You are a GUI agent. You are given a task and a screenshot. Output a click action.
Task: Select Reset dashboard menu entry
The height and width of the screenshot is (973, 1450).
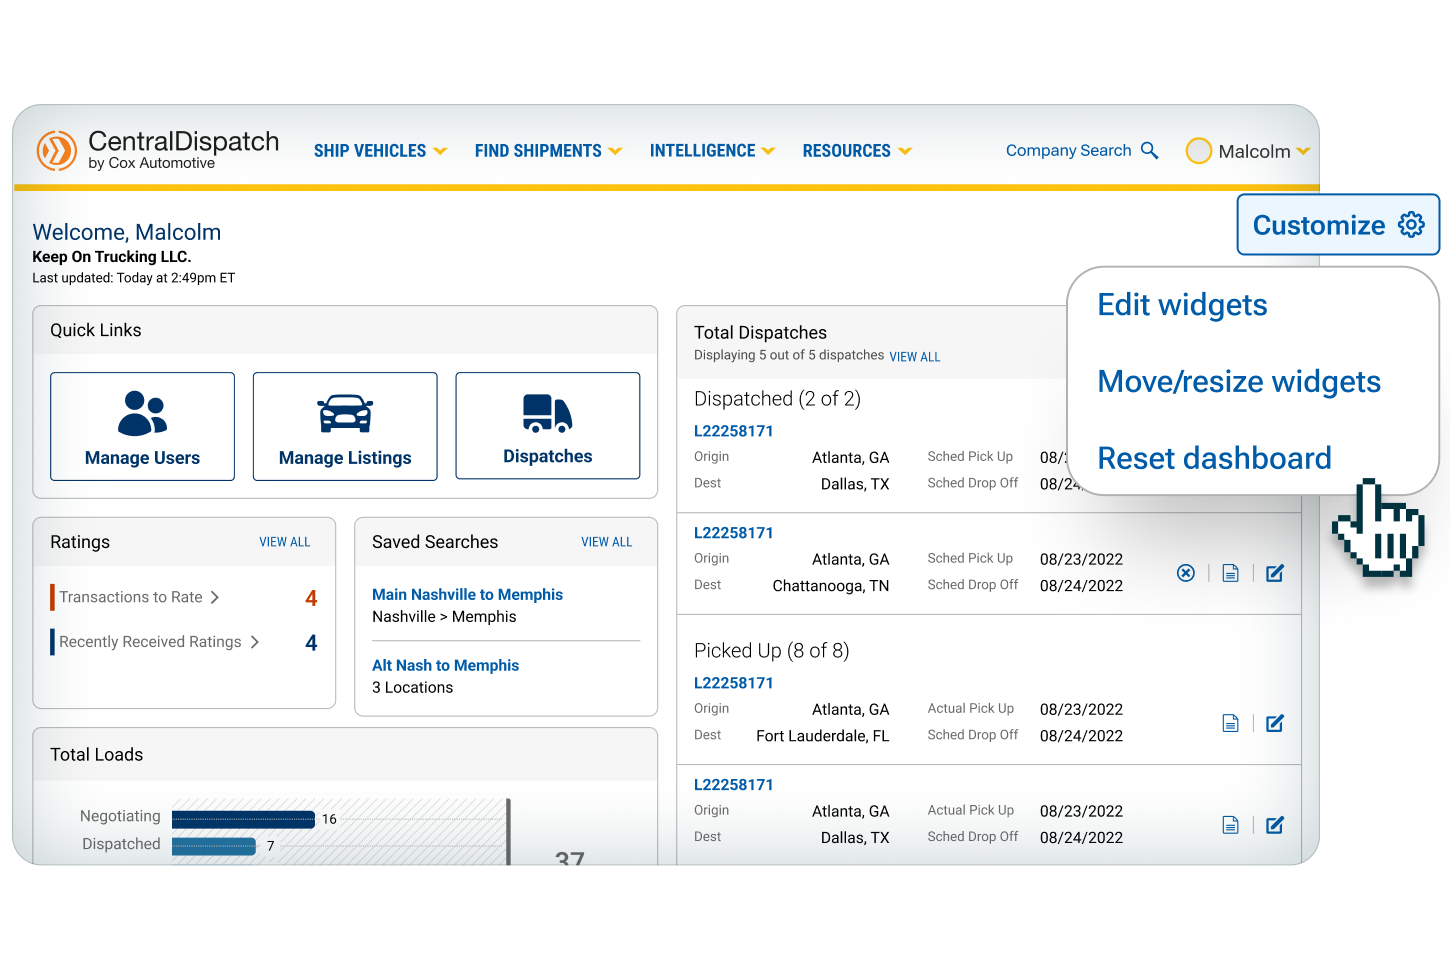click(x=1214, y=459)
